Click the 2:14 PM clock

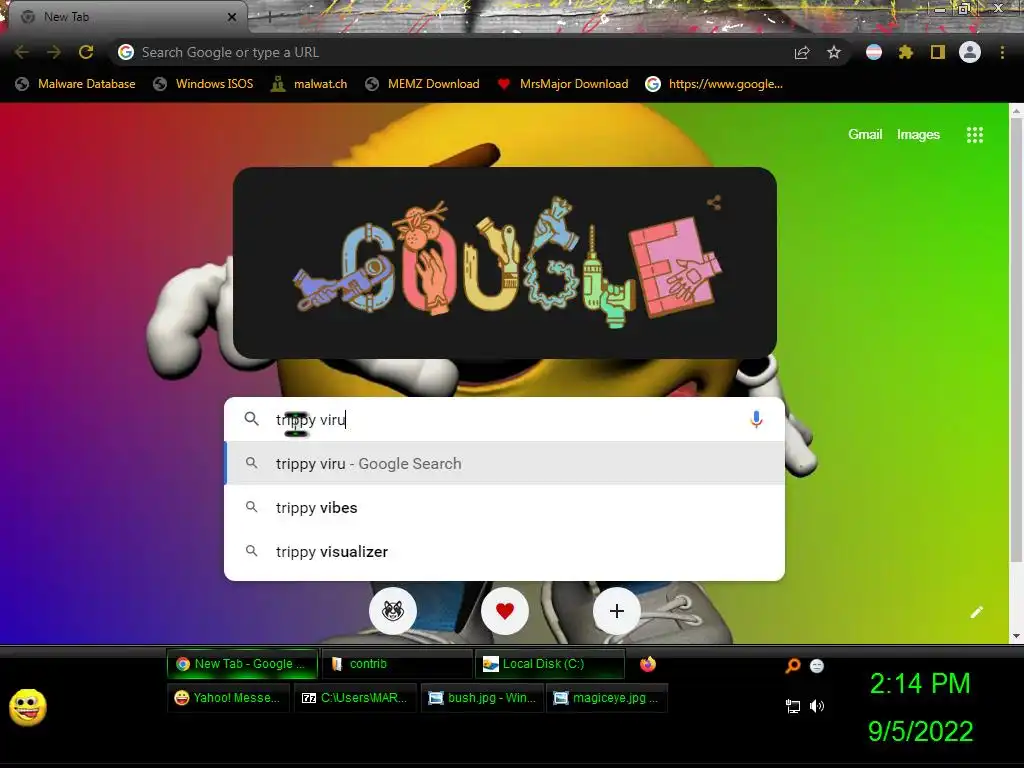[x=920, y=684]
